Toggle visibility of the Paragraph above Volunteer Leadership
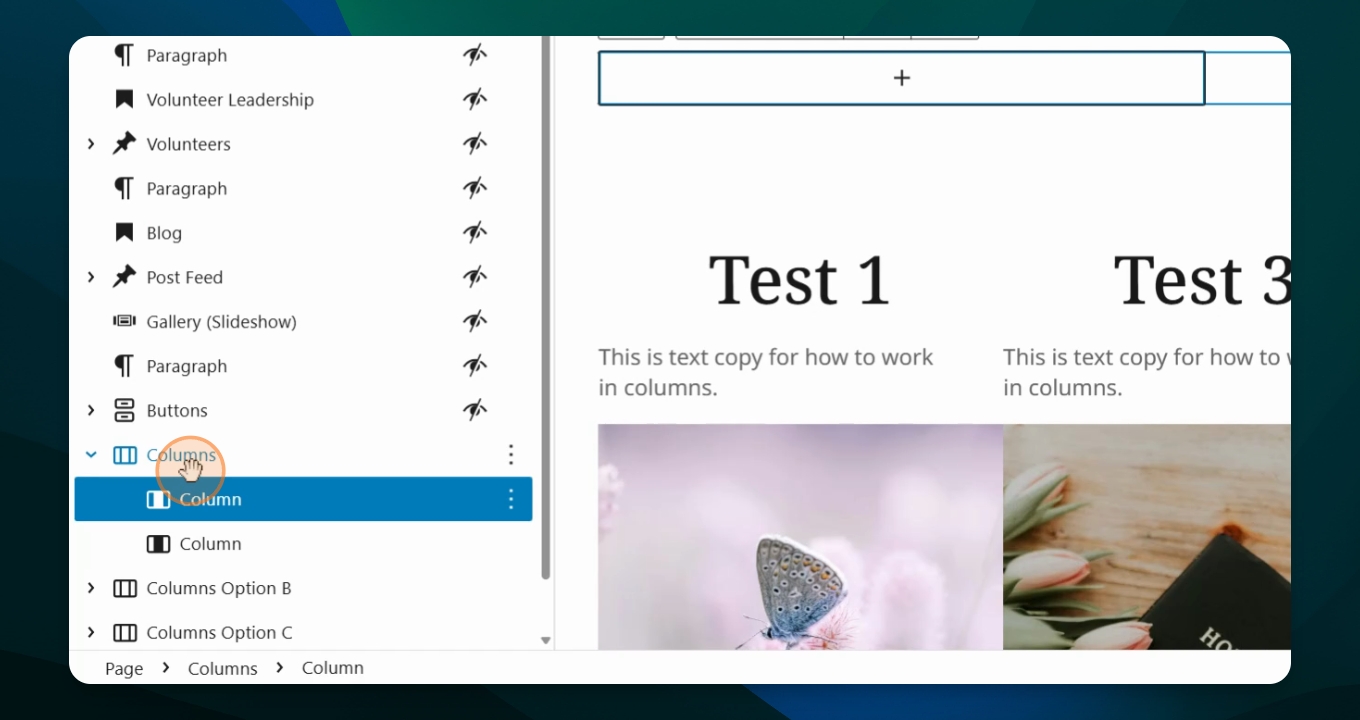The height and width of the screenshot is (720, 1360). [x=475, y=55]
